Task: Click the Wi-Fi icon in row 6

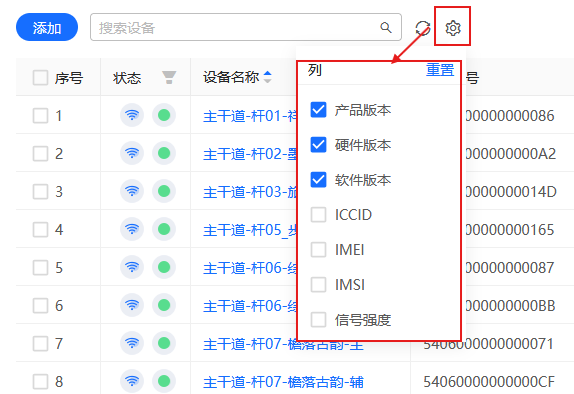Action: pos(132,305)
